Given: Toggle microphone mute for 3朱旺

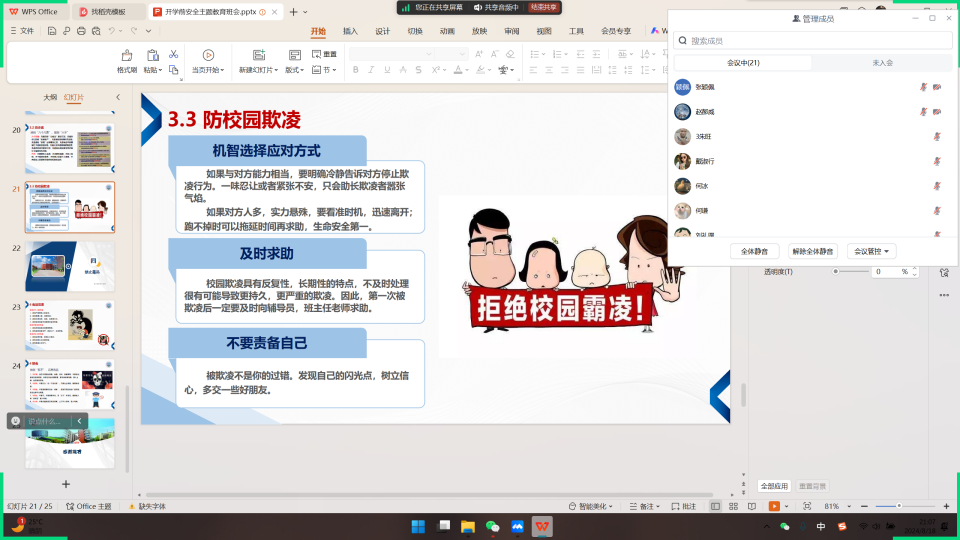Looking at the screenshot, I should click(937, 137).
